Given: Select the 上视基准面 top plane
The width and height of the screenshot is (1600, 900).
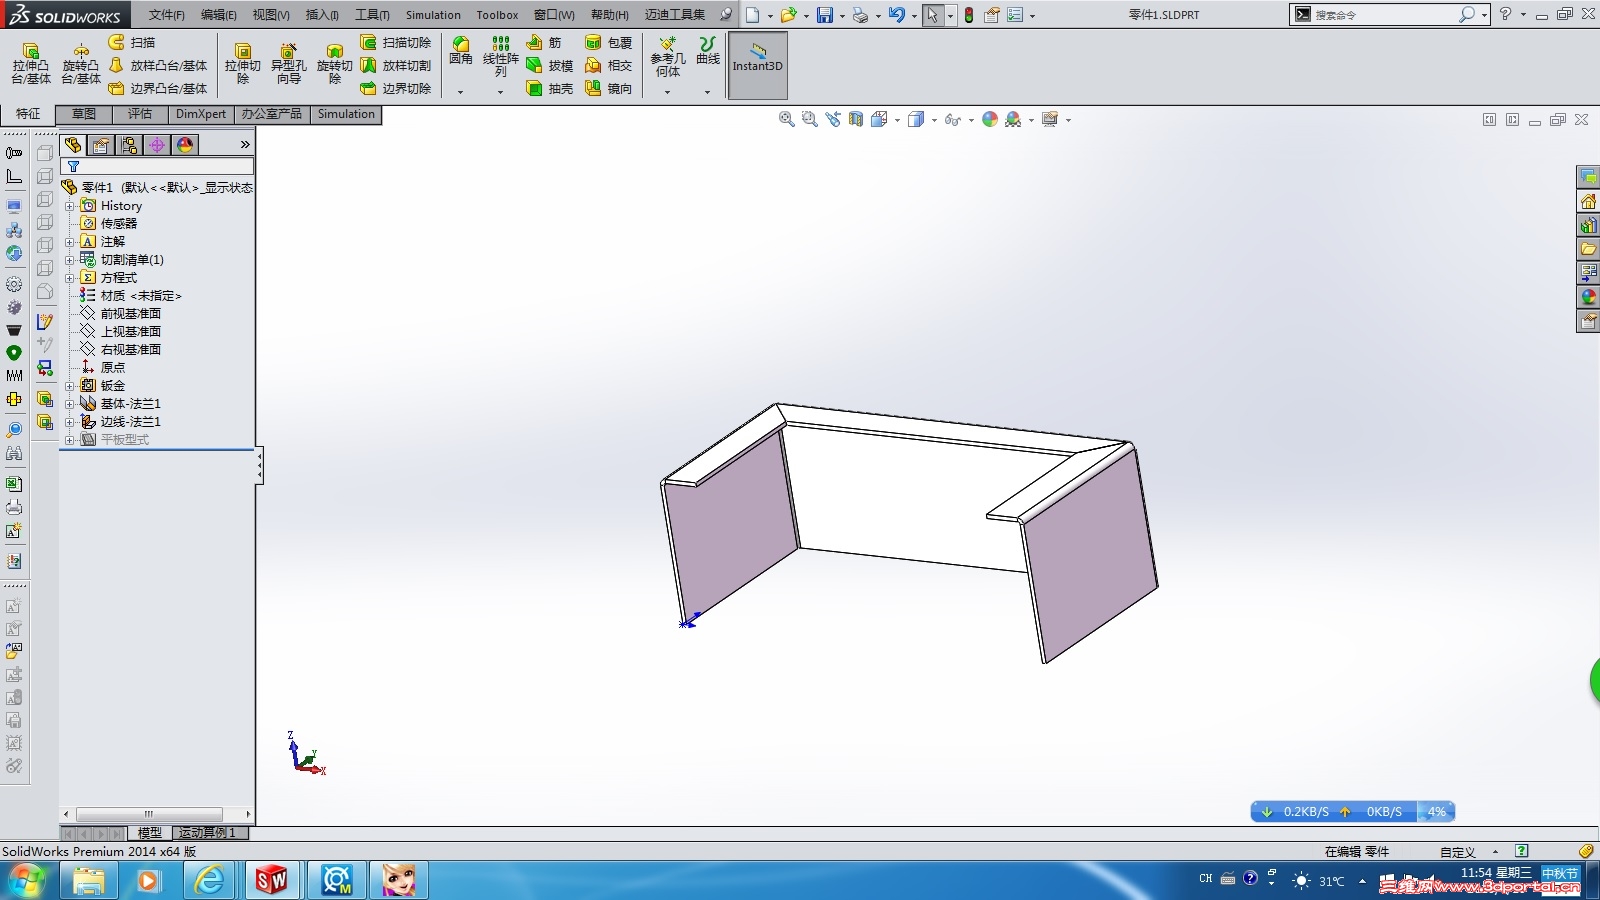Looking at the screenshot, I should pyautogui.click(x=130, y=332).
